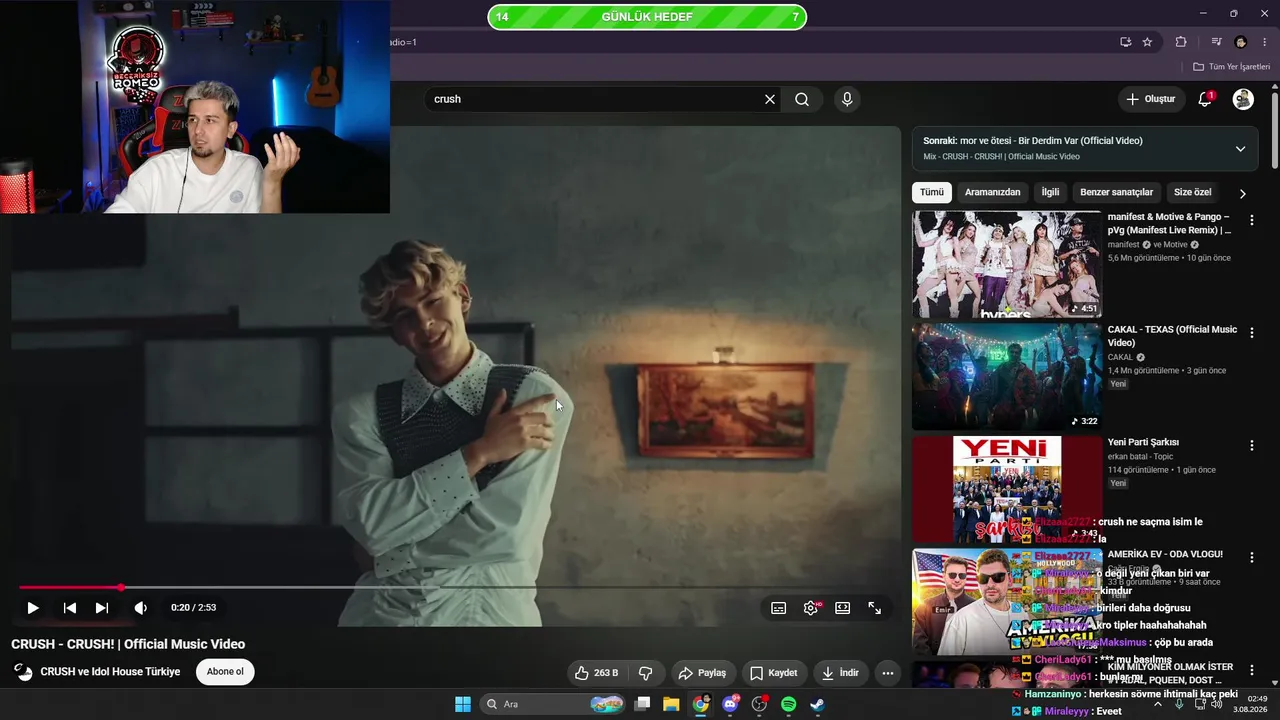Viewport: 1280px width, 720px height.
Task: Show hidden system tray icons
Action: pyautogui.click(x=1158, y=704)
